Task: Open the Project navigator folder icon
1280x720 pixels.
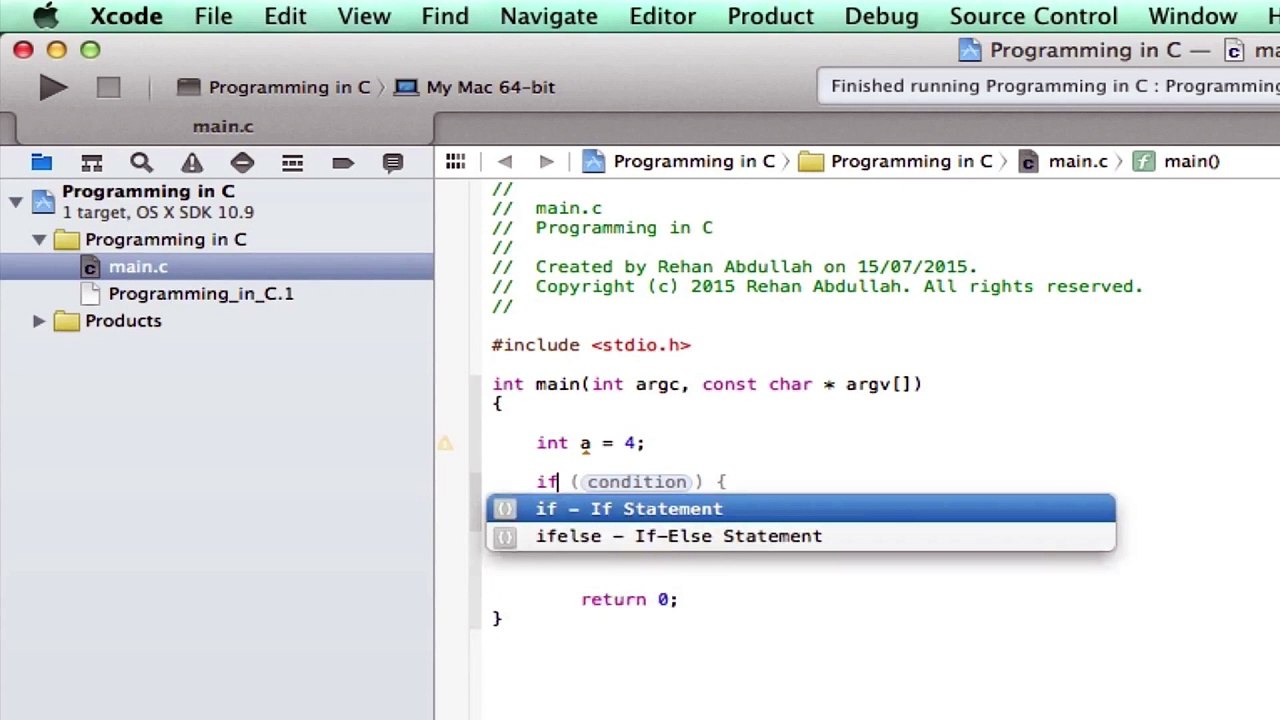Action: click(x=41, y=162)
